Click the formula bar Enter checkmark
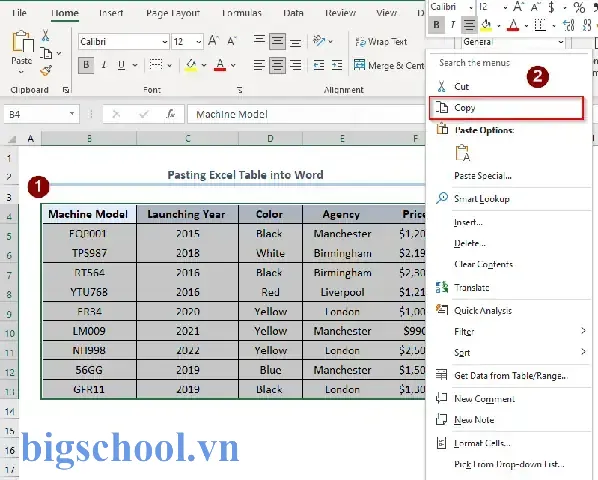 (x=143, y=114)
